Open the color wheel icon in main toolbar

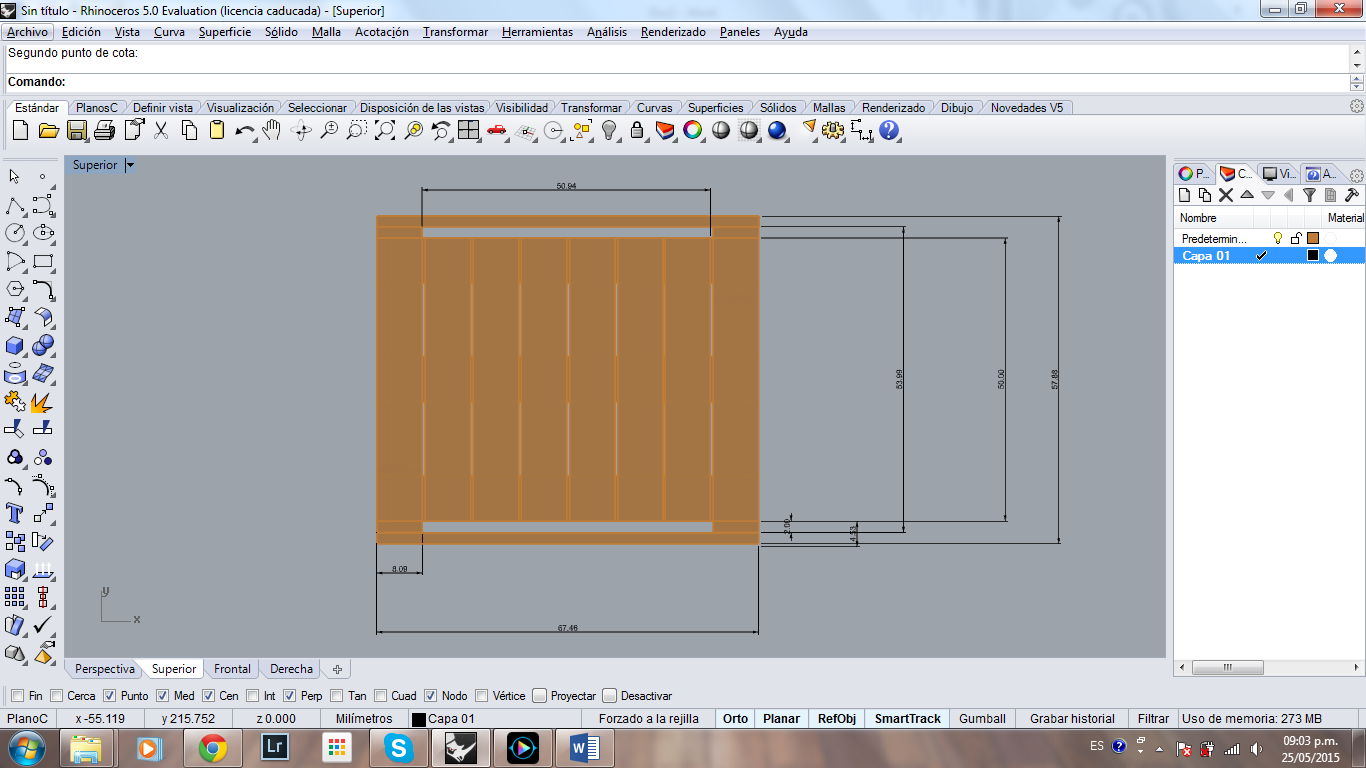692,130
